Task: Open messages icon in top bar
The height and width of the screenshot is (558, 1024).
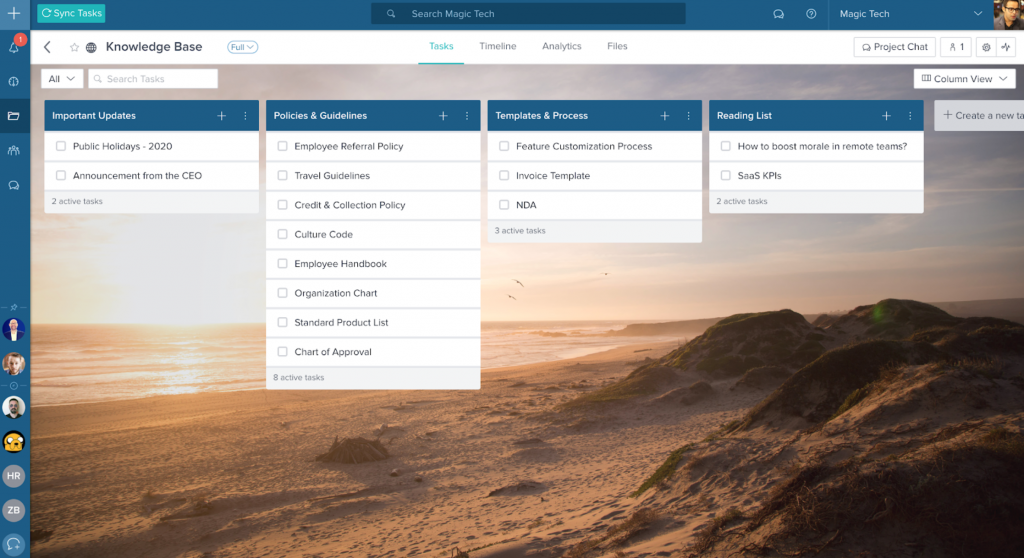Action: [778, 14]
